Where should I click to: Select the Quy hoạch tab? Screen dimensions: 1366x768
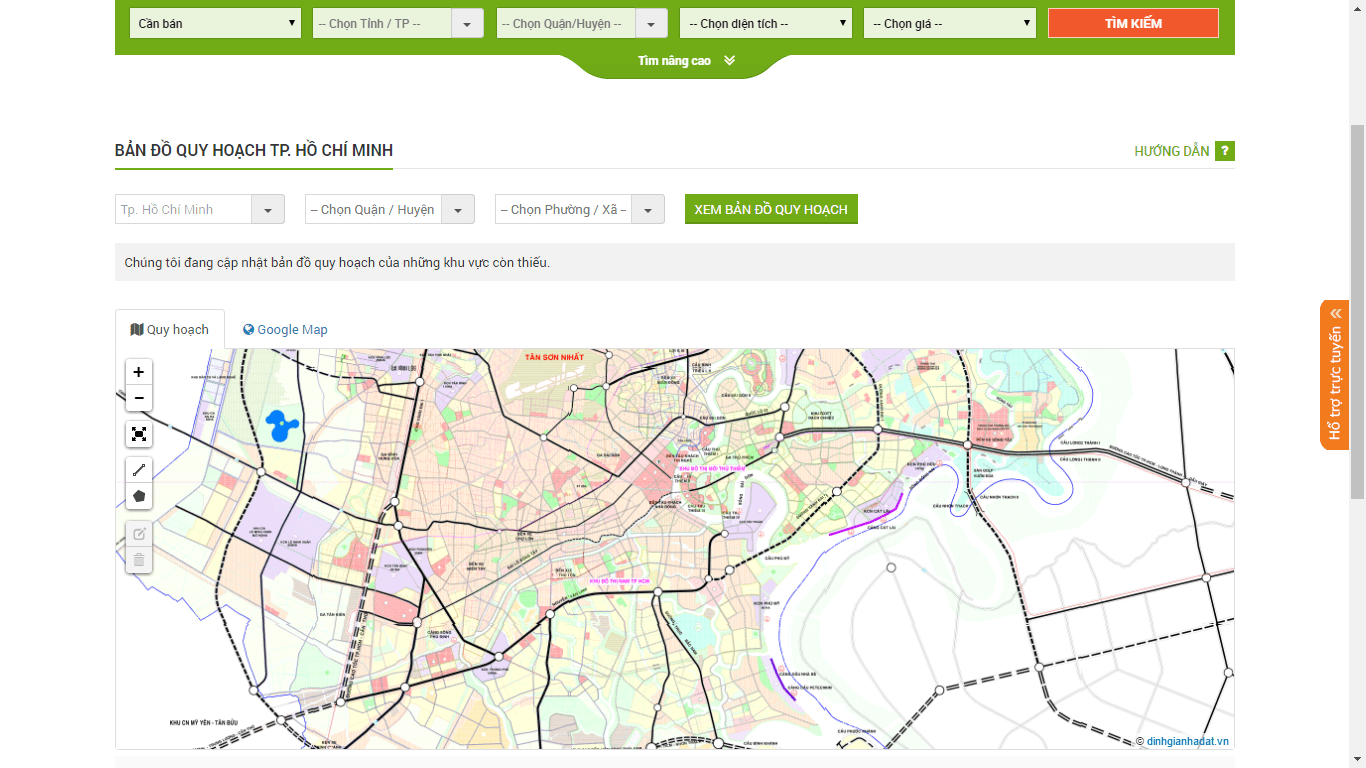click(x=170, y=329)
